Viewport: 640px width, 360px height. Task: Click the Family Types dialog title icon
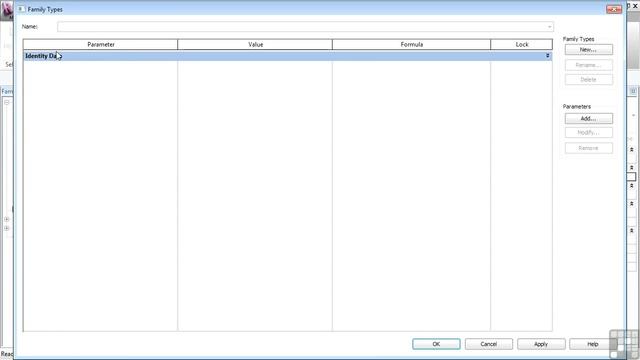[21, 9]
